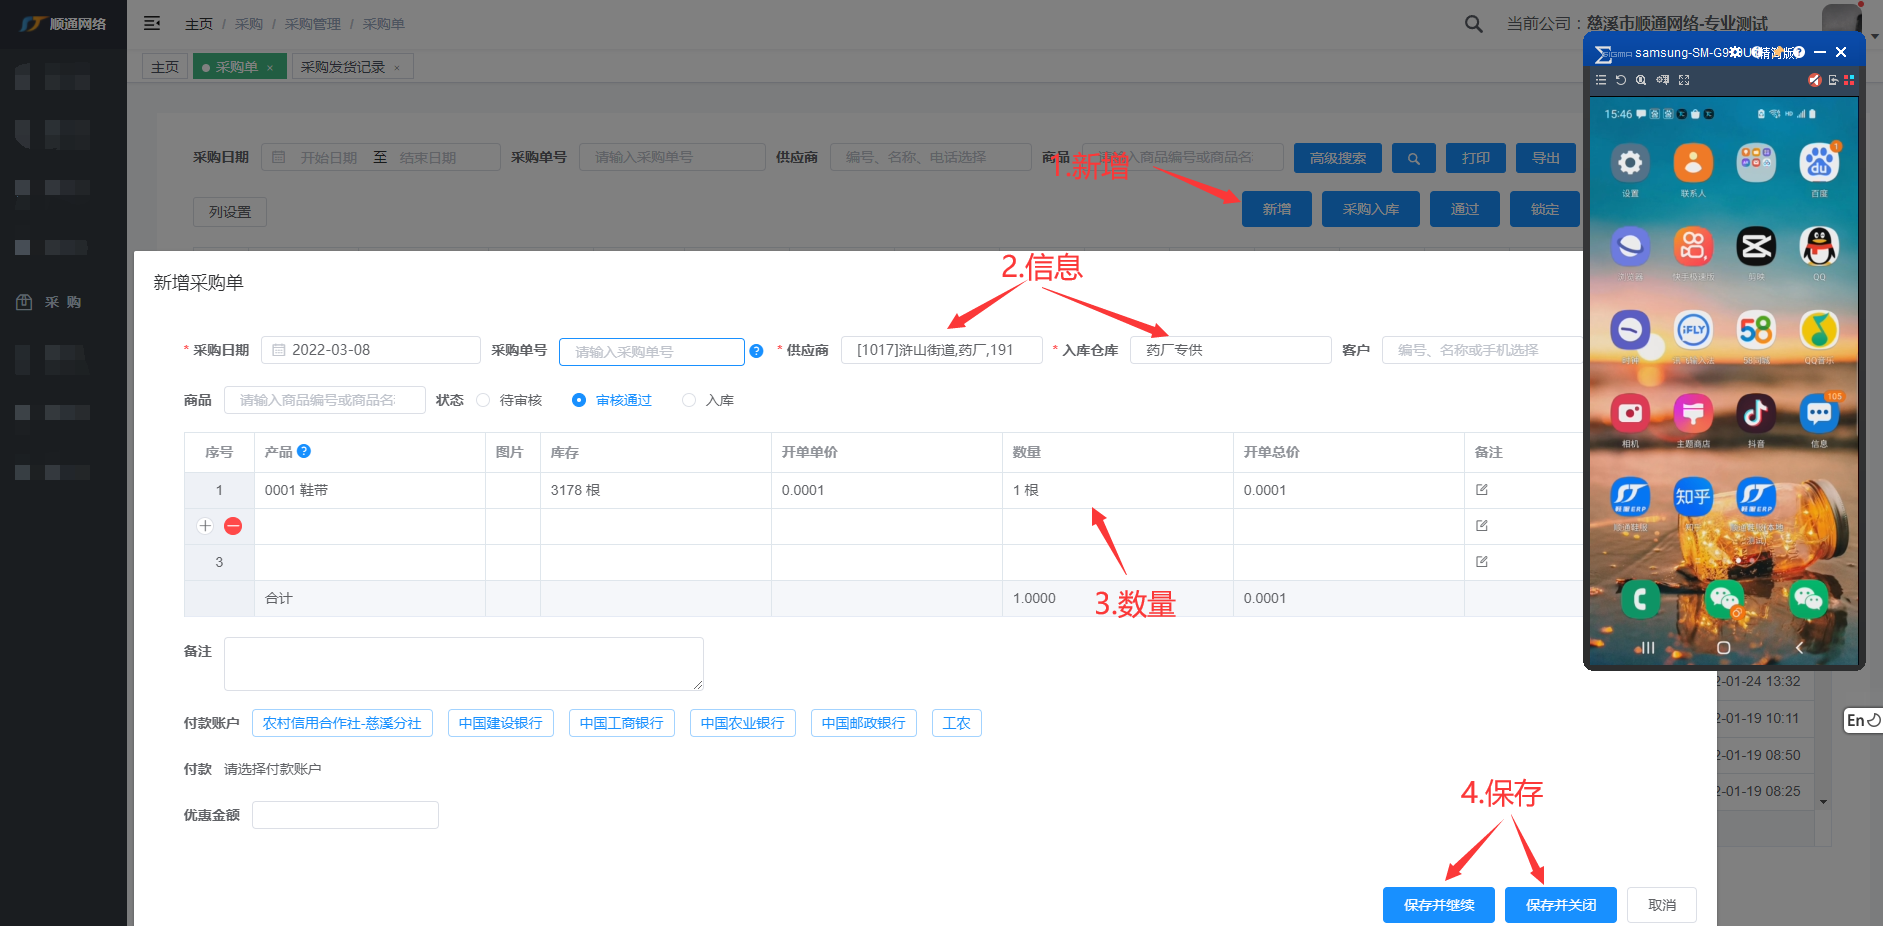Click the 取消 cancel button
The height and width of the screenshot is (926, 1883).
coord(1661,905)
